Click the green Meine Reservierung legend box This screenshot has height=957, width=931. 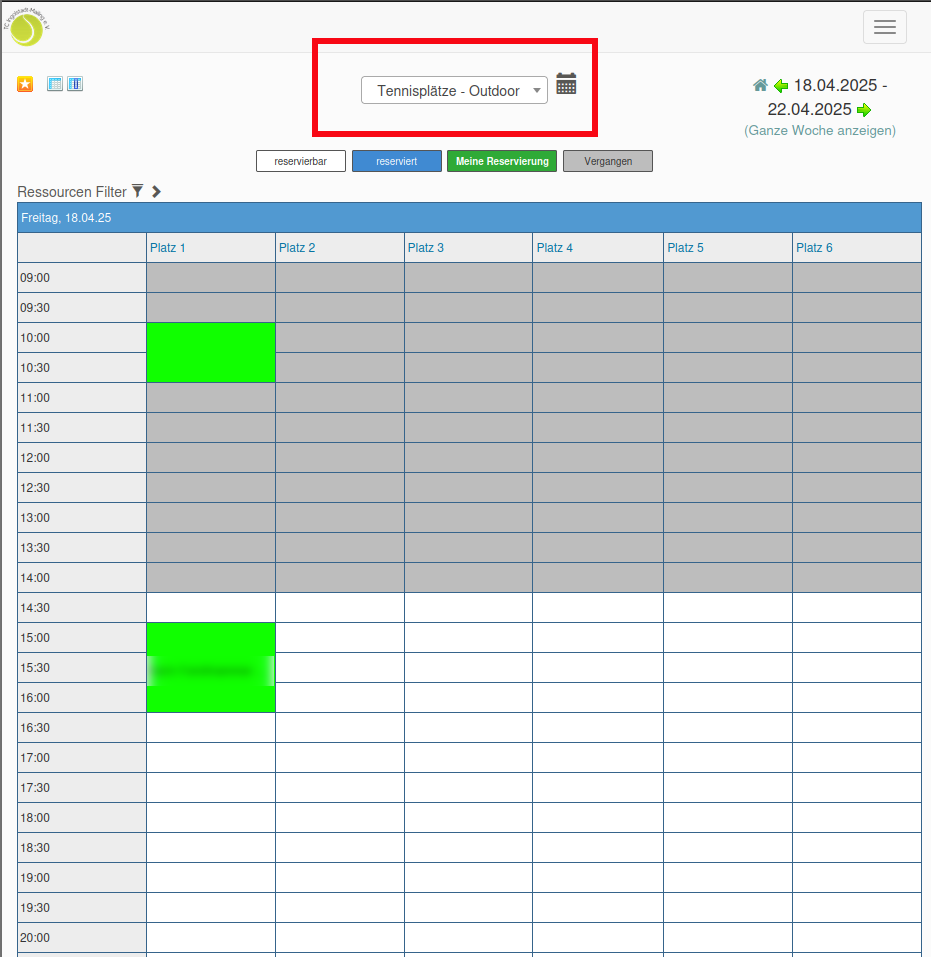tap(502, 161)
